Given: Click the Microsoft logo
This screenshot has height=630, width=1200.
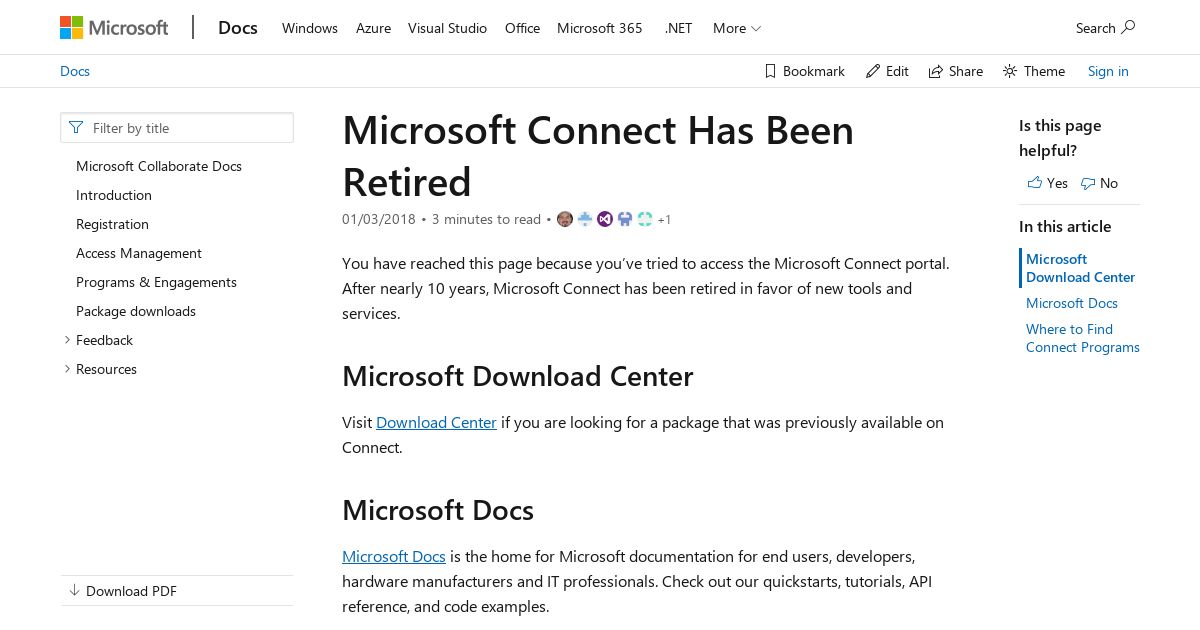Looking at the screenshot, I should [x=114, y=28].
